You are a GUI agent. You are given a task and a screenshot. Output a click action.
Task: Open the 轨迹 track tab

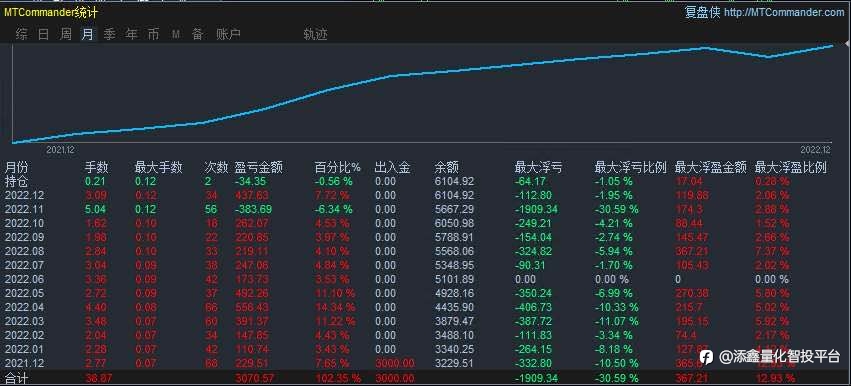point(316,35)
